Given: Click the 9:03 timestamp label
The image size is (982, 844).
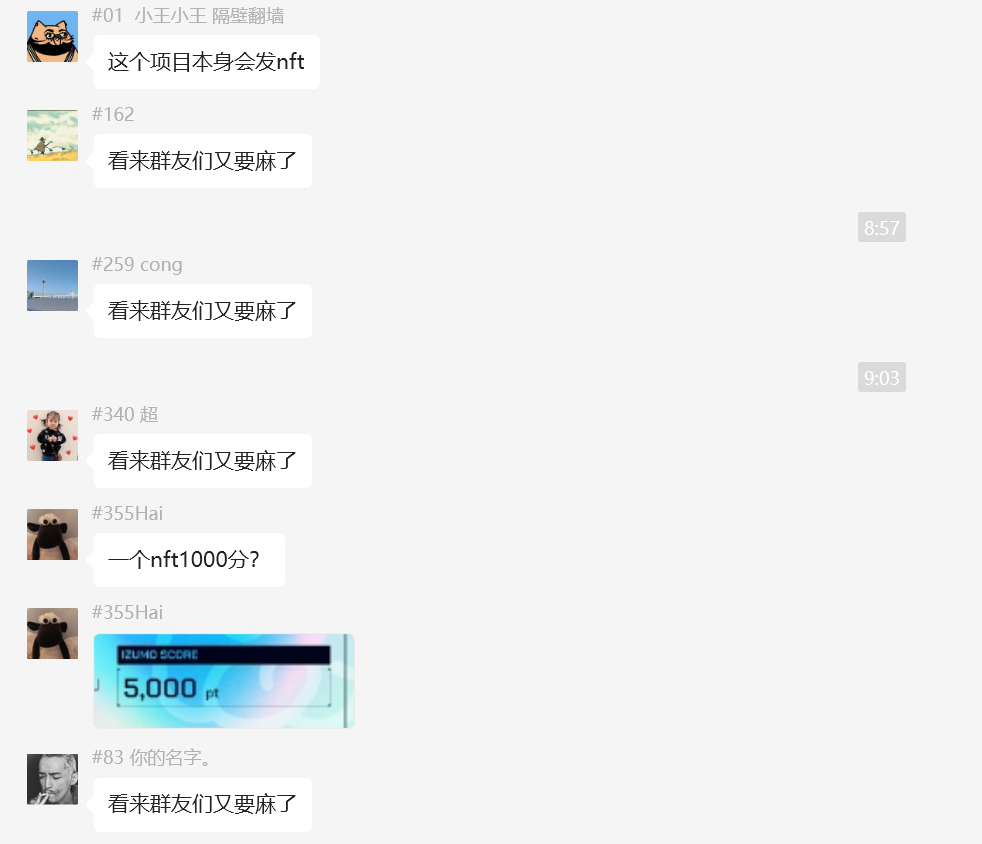Looking at the screenshot, I should tap(882, 378).
